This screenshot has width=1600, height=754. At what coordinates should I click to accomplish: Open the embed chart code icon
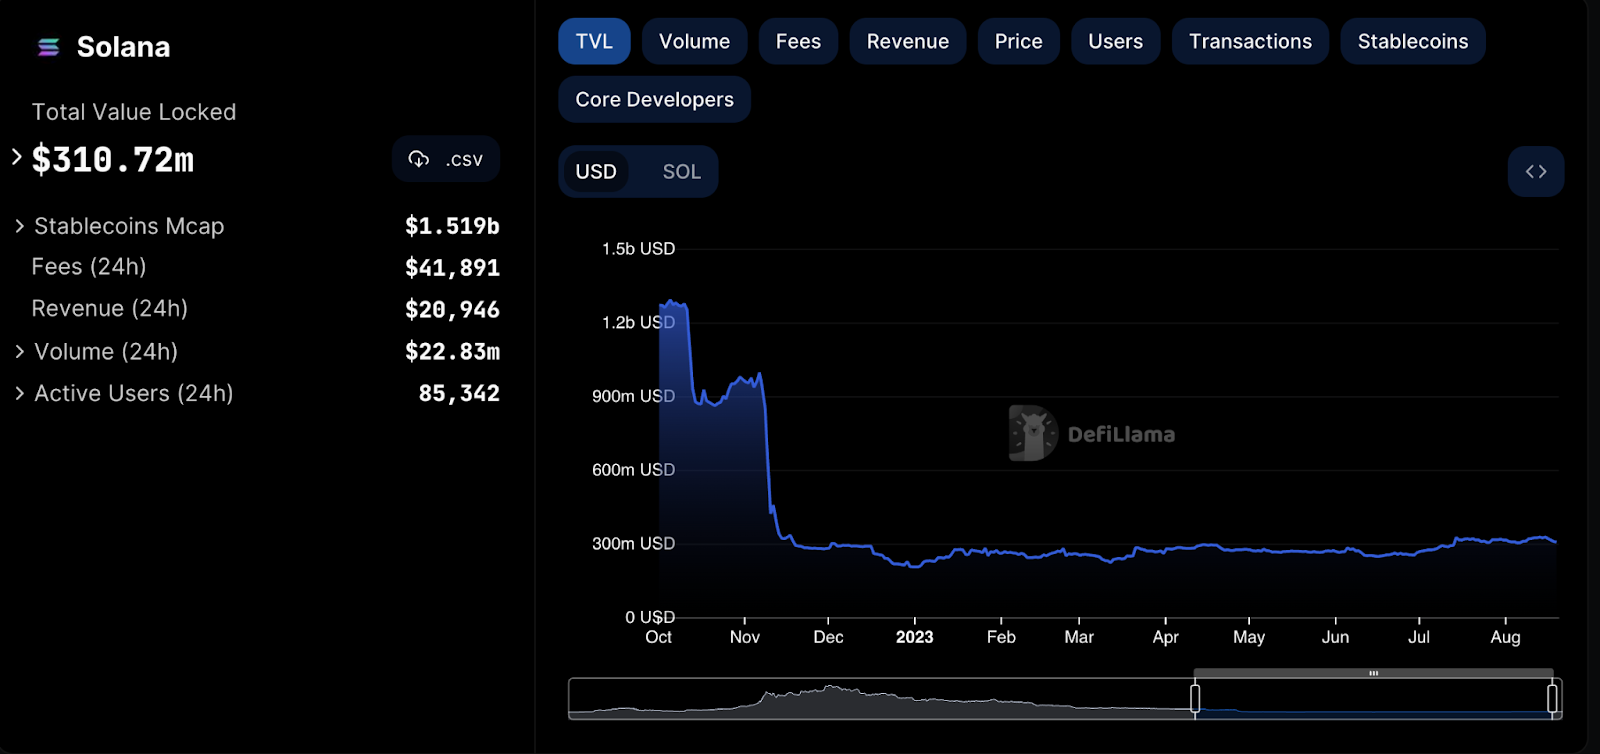[x=1536, y=172]
